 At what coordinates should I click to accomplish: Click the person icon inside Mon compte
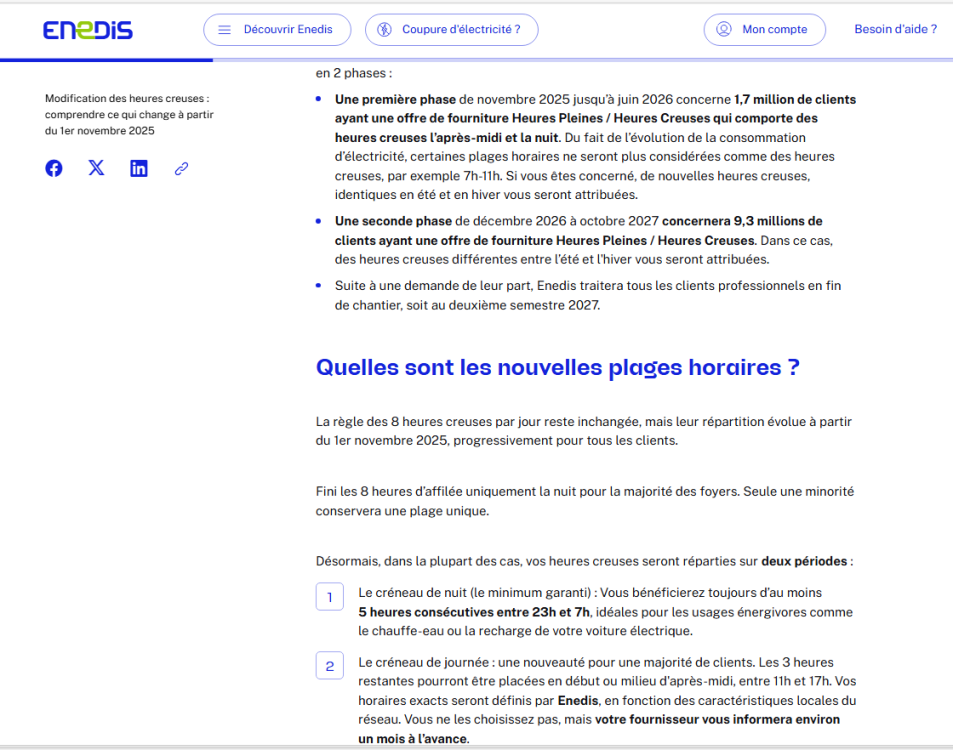[x=723, y=29]
